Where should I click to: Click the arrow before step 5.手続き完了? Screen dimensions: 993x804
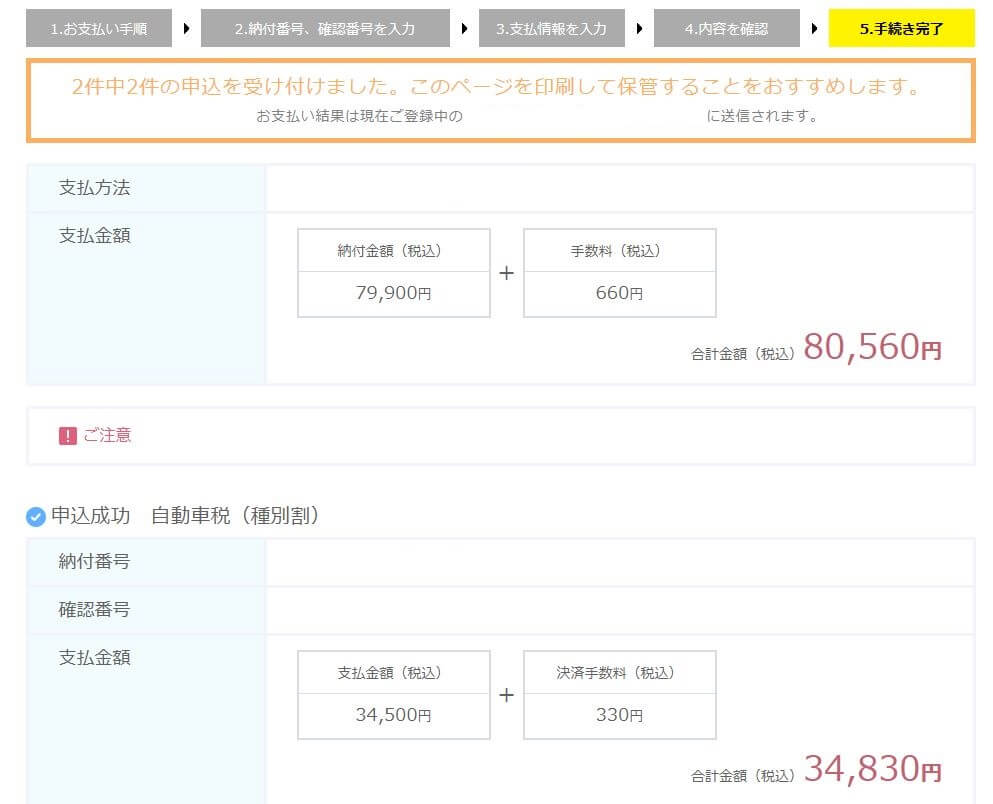[x=815, y=28]
